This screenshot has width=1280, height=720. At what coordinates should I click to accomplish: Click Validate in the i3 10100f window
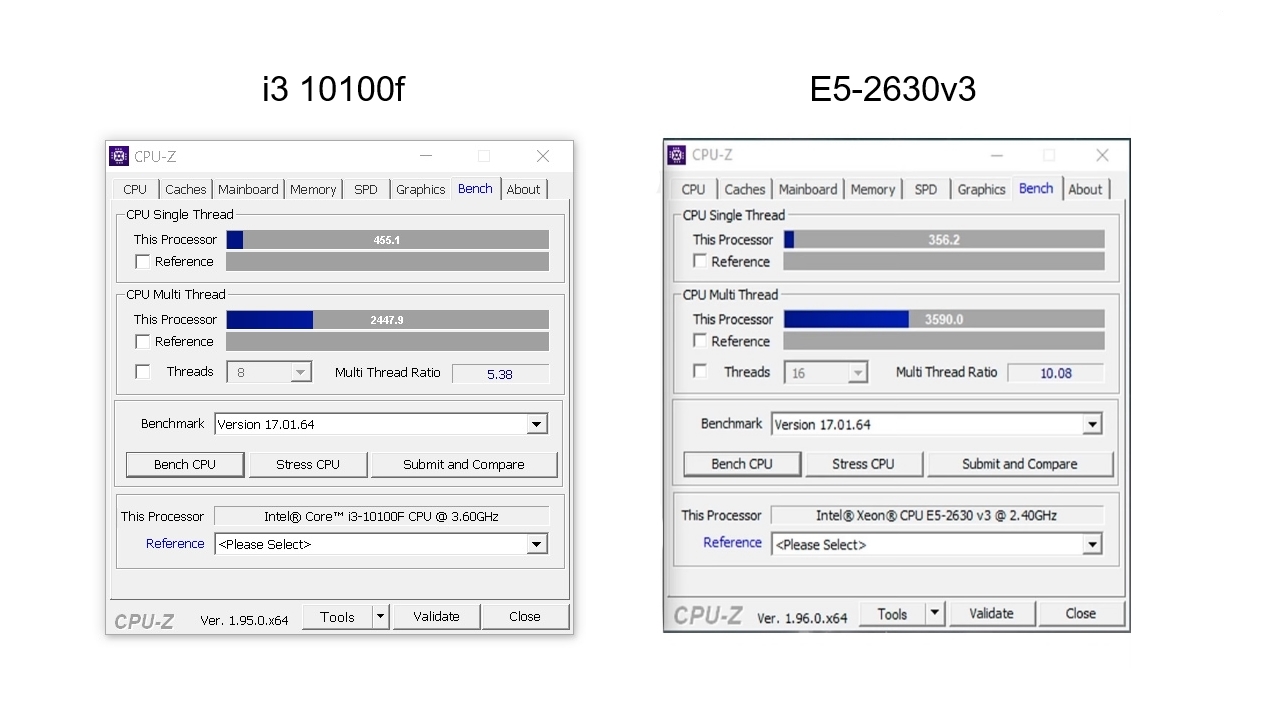pos(436,617)
